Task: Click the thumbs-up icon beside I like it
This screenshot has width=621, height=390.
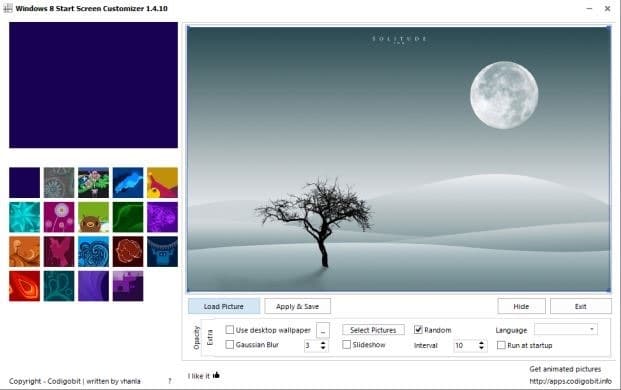Action: 216,375
